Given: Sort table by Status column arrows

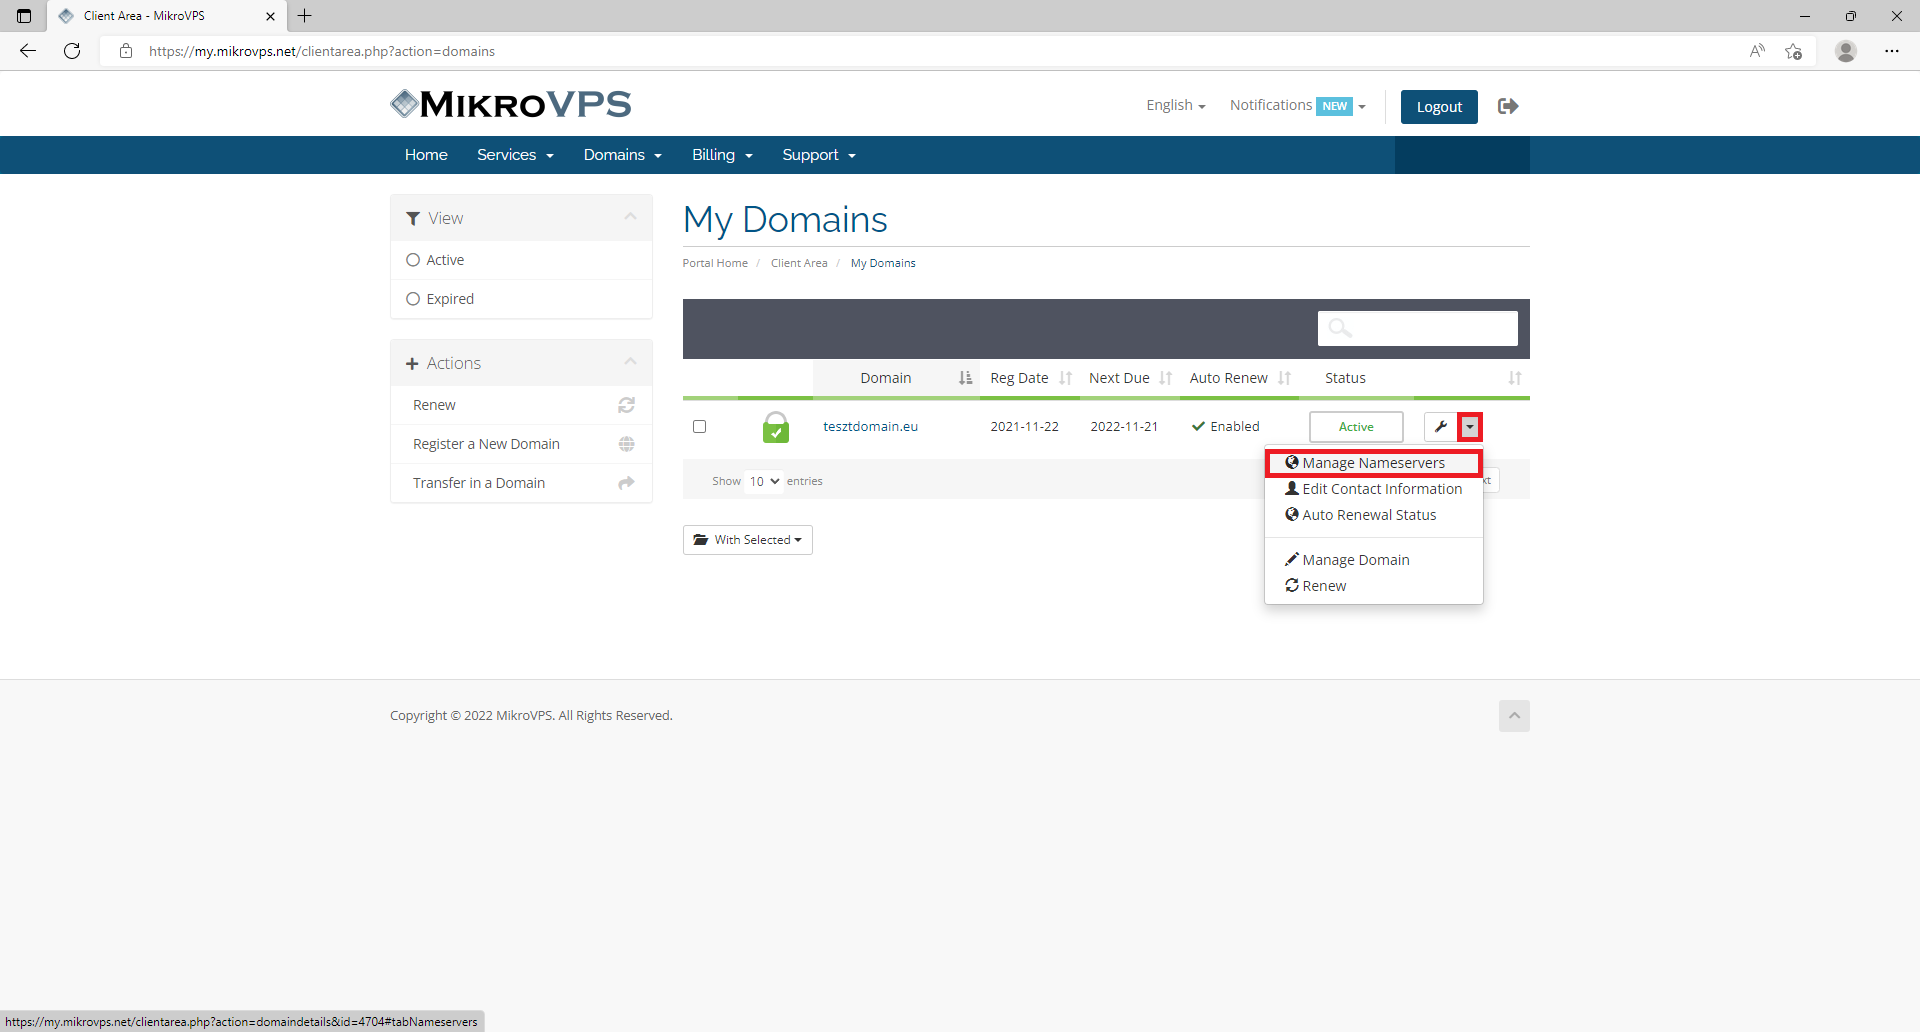Looking at the screenshot, I should 1515,378.
